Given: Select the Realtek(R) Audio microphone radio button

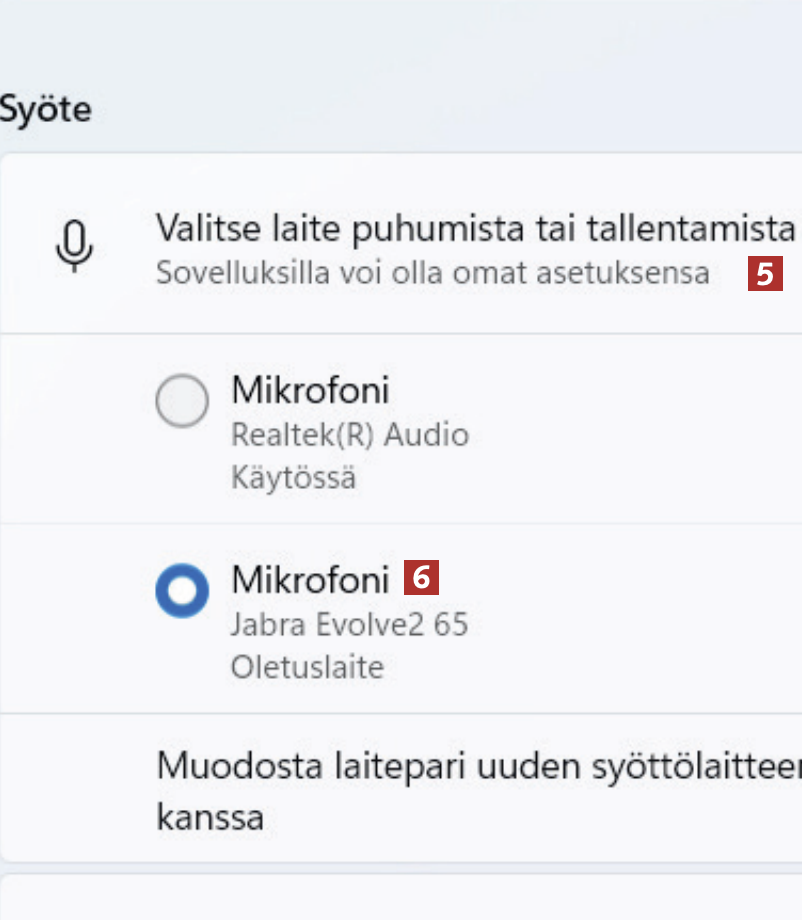Looking at the screenshot, I should pyautogui.click(x=182, y=401).
